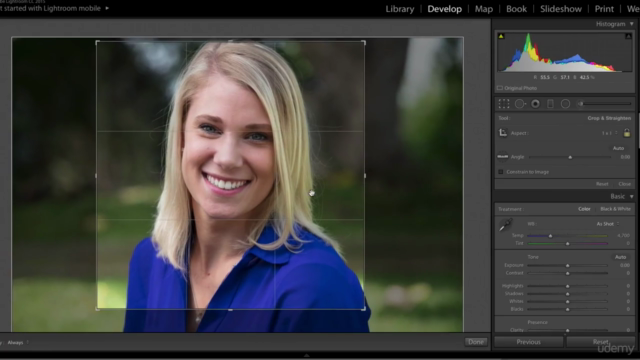
Task: Pick the White Balance eyedropper tool
Action: point(505,225)
